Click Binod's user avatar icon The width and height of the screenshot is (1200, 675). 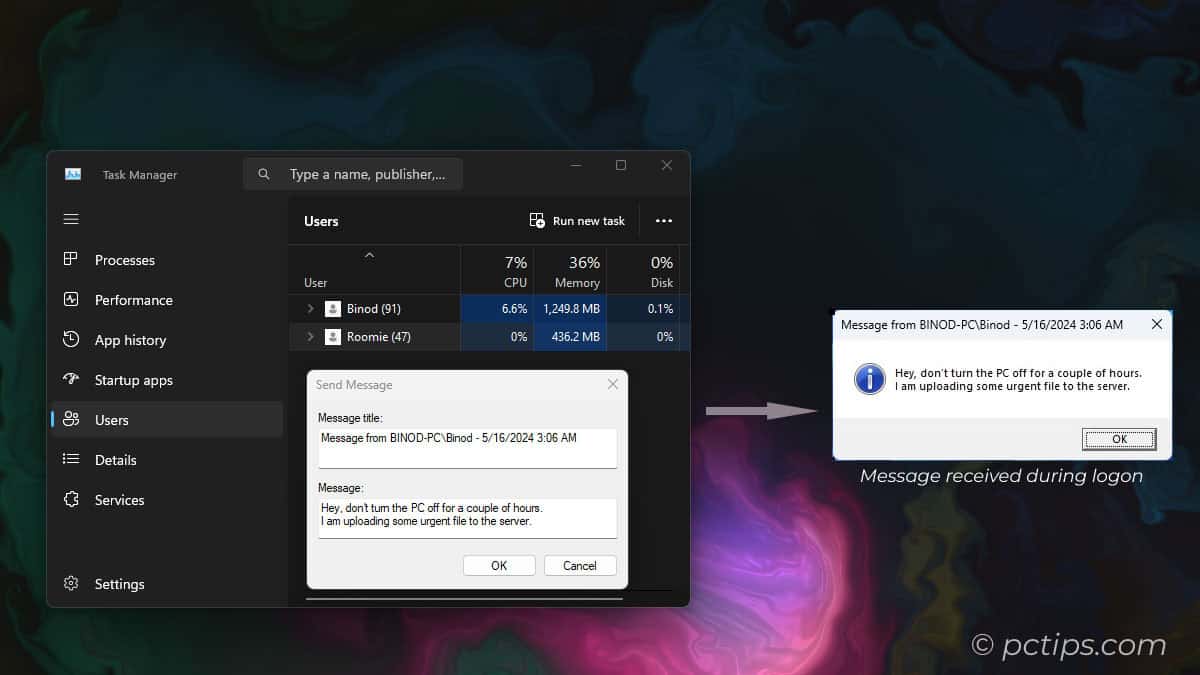(333, 308)
